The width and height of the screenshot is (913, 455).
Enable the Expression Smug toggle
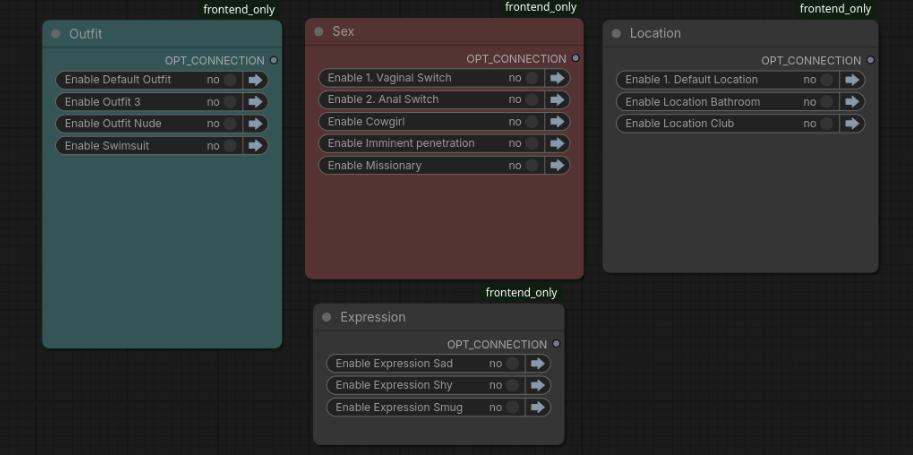(512, 407)
